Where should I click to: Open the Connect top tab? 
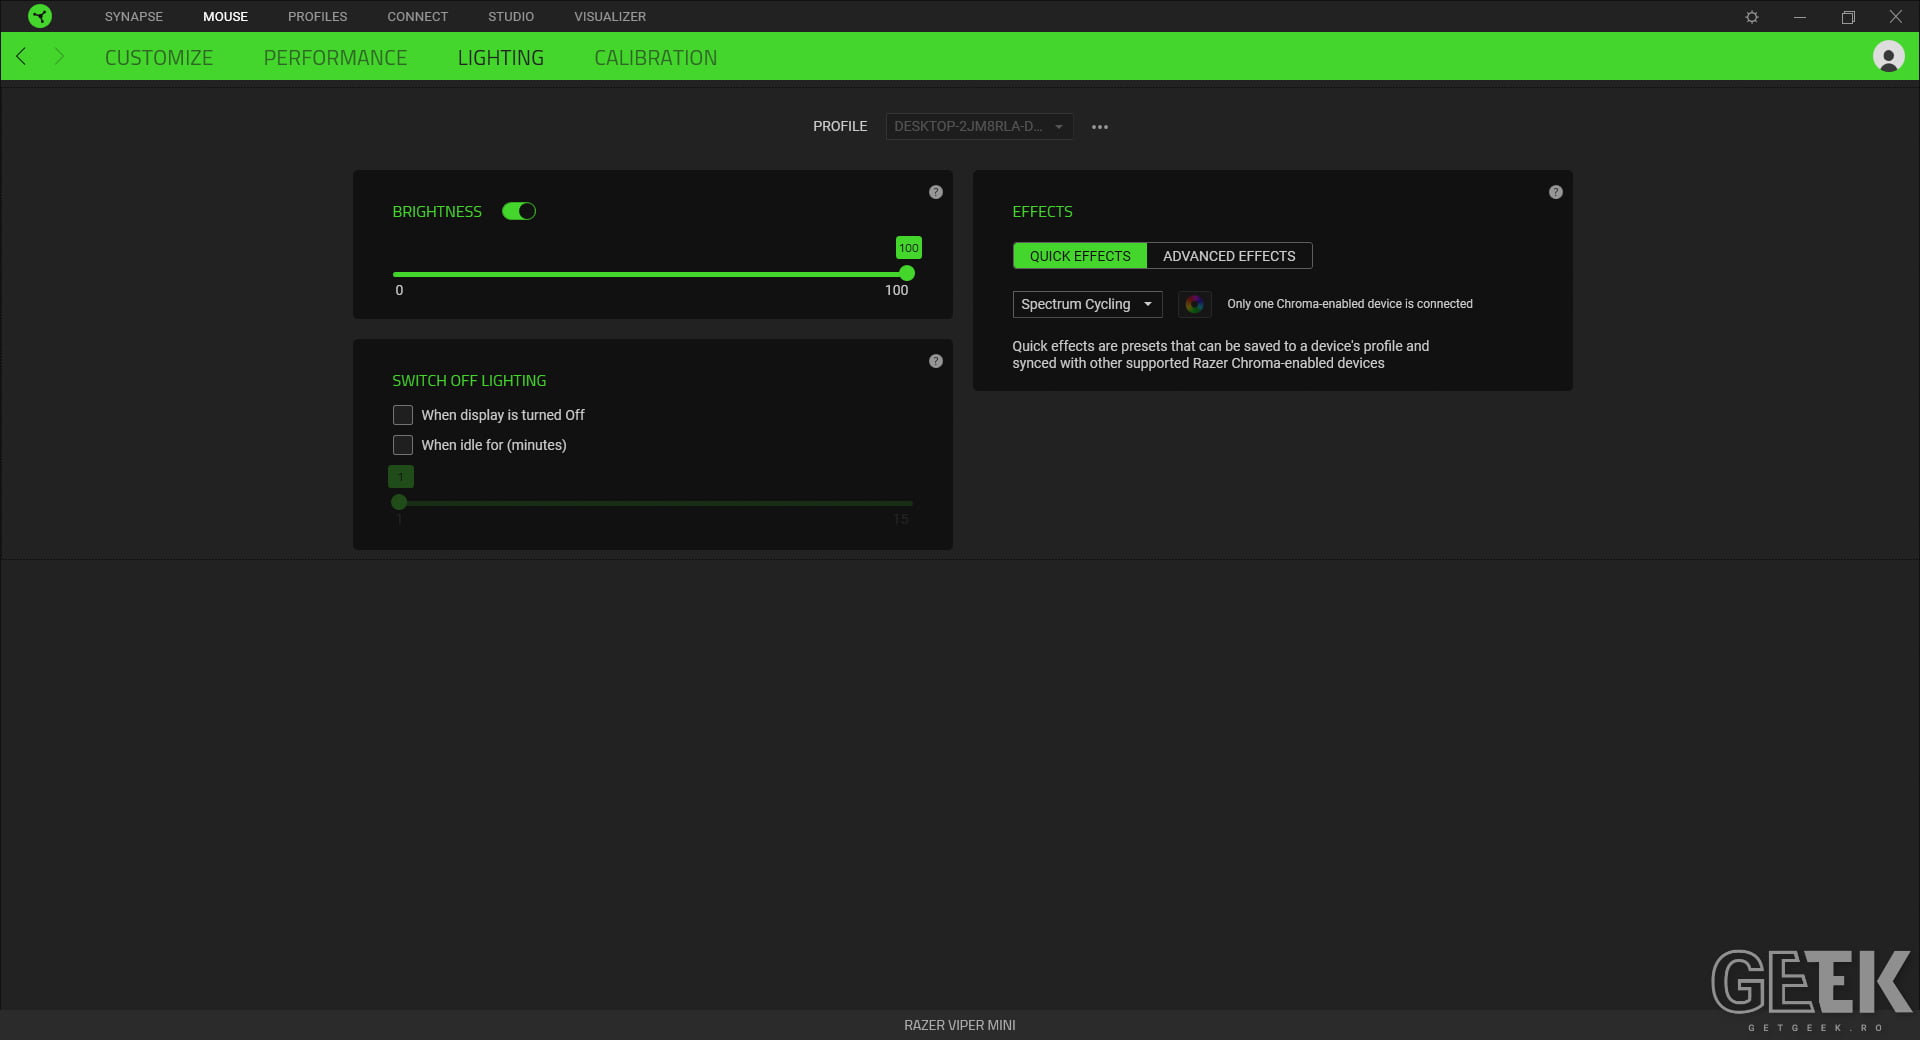pos(418,17)
